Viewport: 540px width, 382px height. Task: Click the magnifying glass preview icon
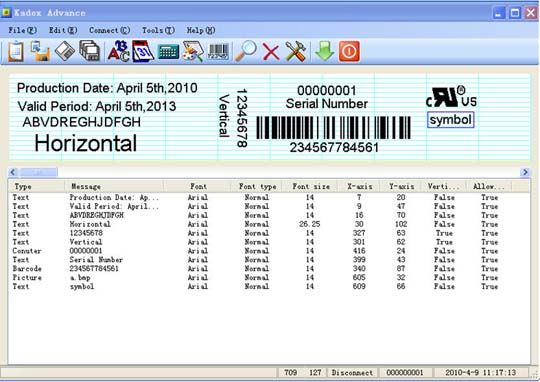pyautogui.click(x=246, y=51)
